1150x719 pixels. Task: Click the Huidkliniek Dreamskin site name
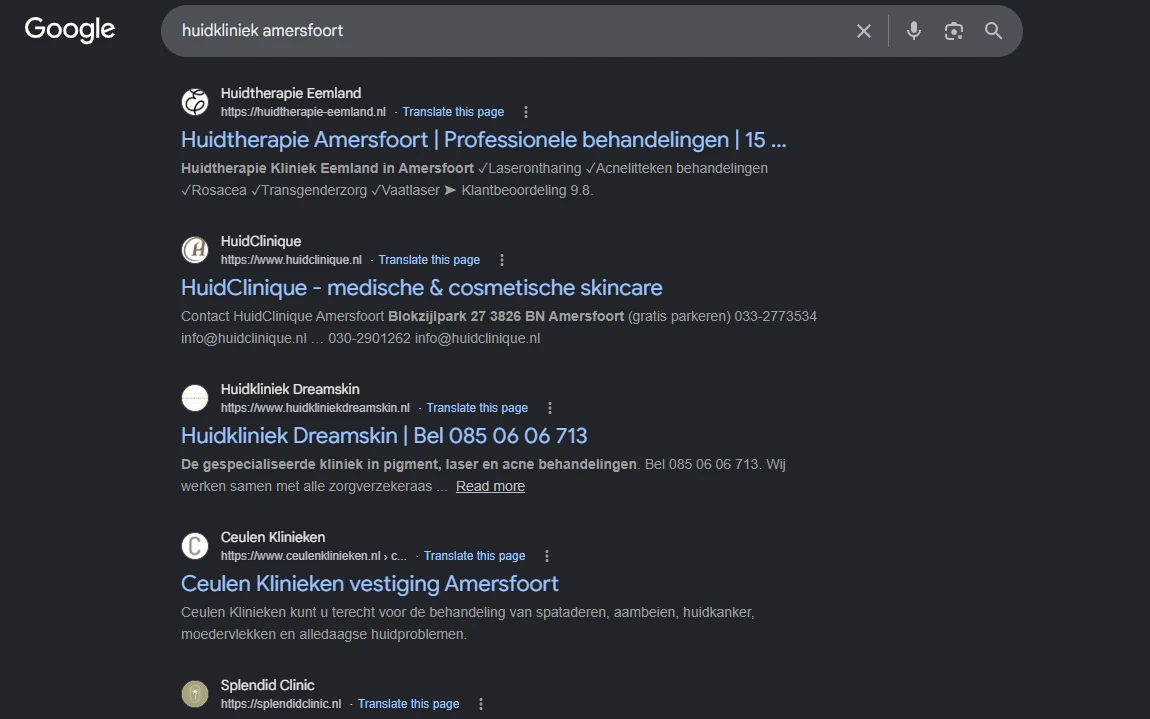[290, 390]
